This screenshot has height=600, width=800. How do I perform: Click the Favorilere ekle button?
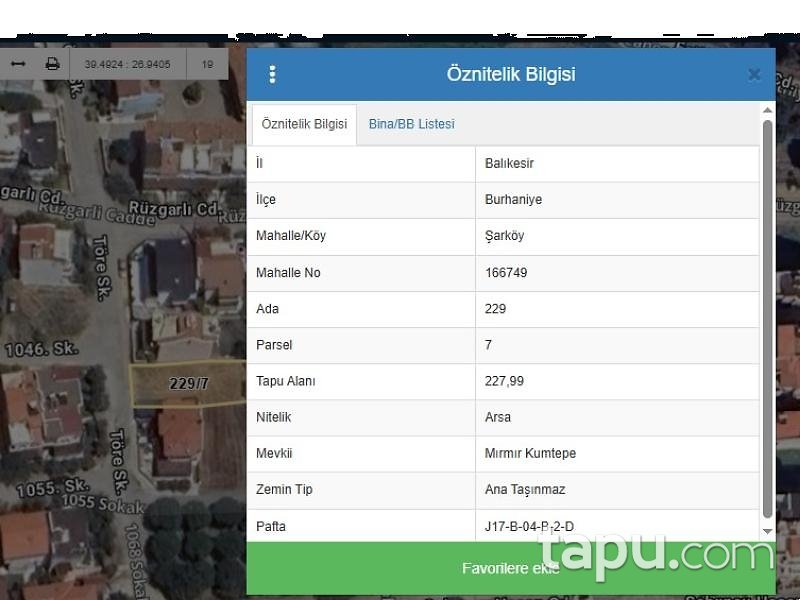[x=511, y=568]
